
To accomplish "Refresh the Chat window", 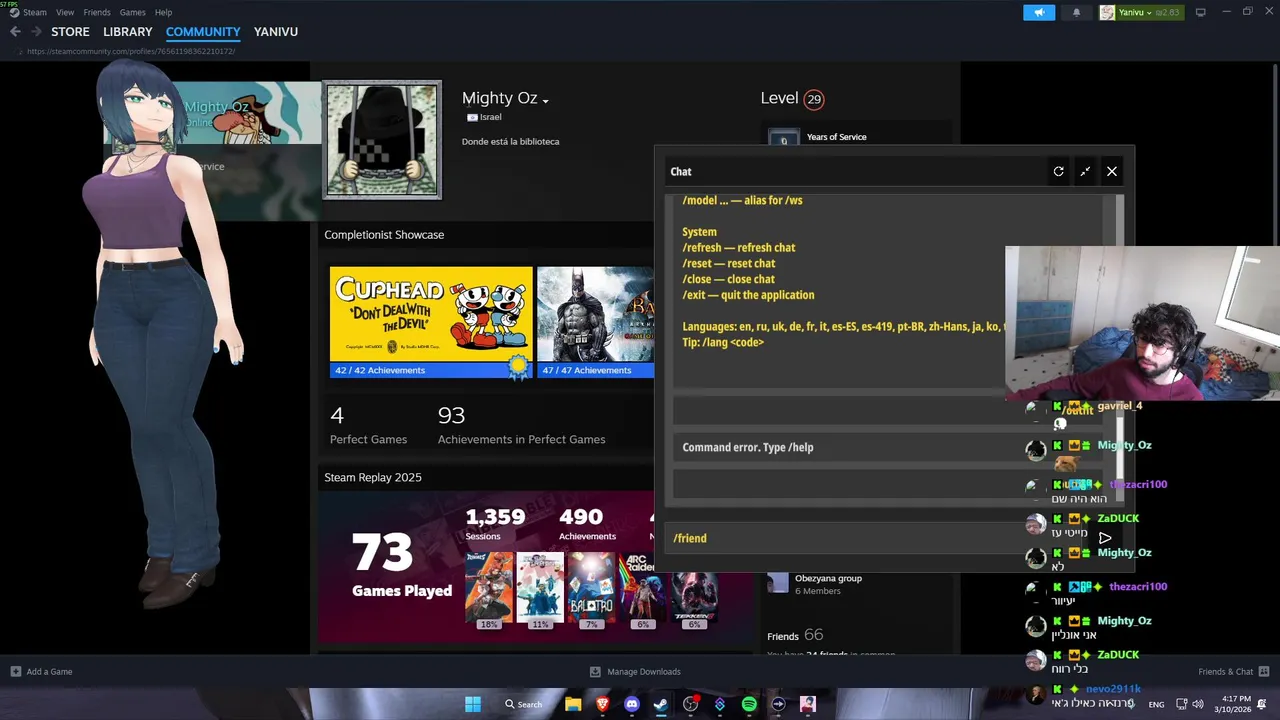I will click(1058, 172).
